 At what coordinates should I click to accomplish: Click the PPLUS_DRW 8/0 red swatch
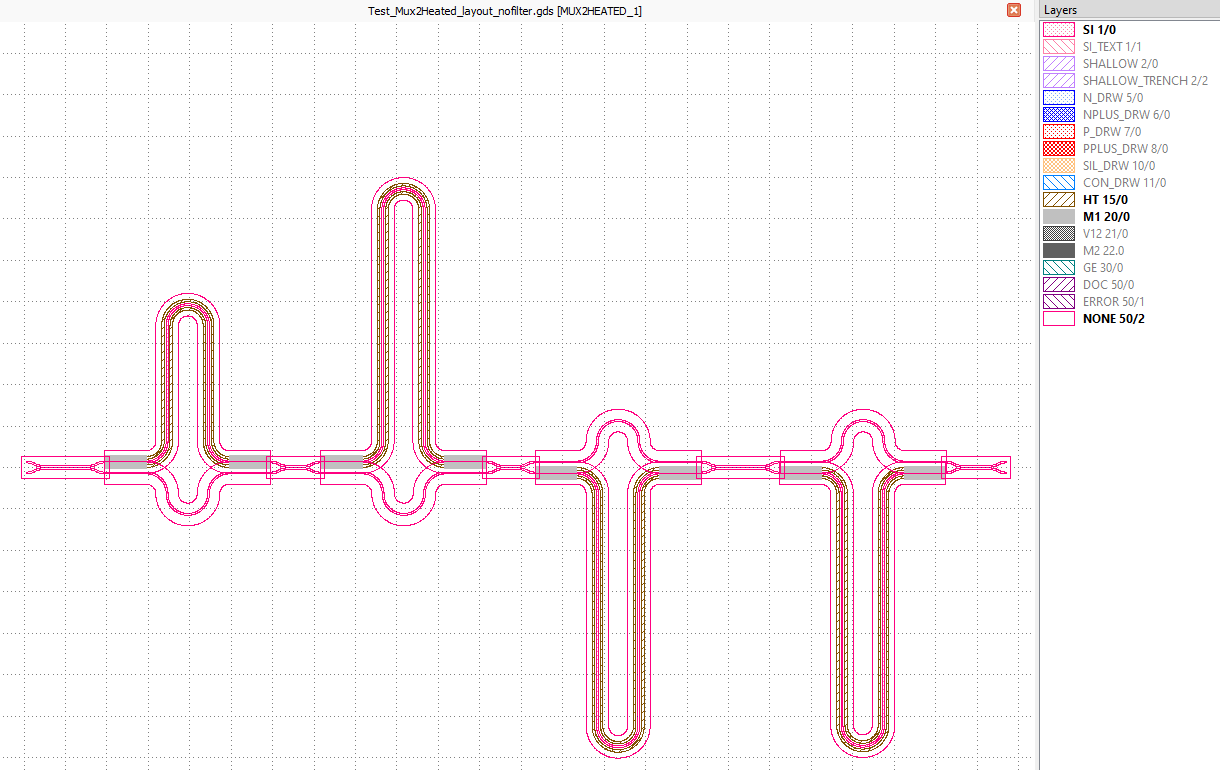(x=1058, y=149)
